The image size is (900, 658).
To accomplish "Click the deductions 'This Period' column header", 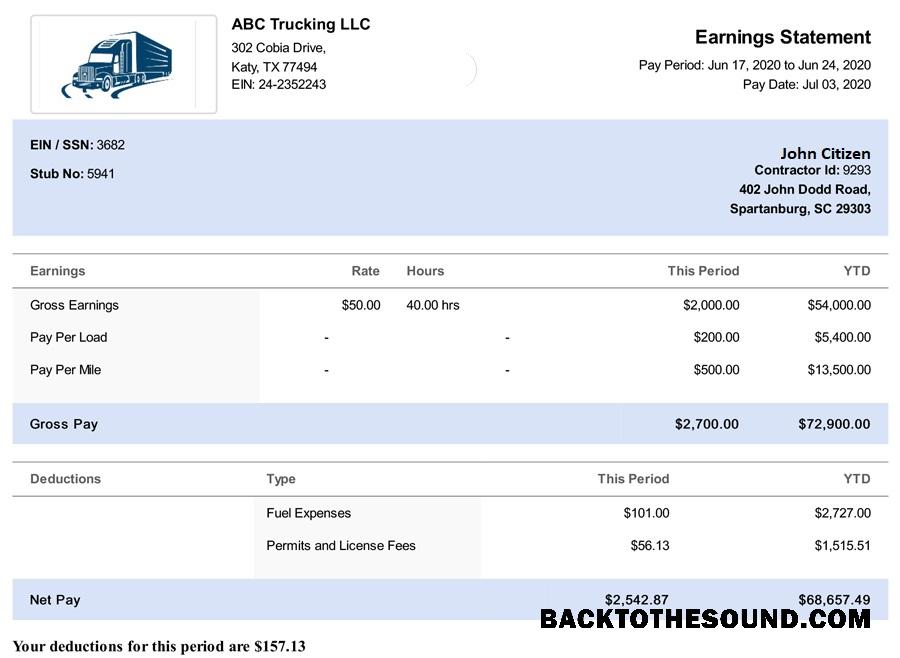I will click(633, 479).
